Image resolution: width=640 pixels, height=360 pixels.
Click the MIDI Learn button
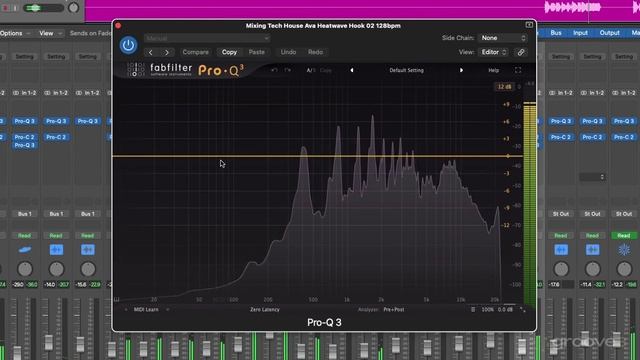pyautogui.click(x=146, y=309)
